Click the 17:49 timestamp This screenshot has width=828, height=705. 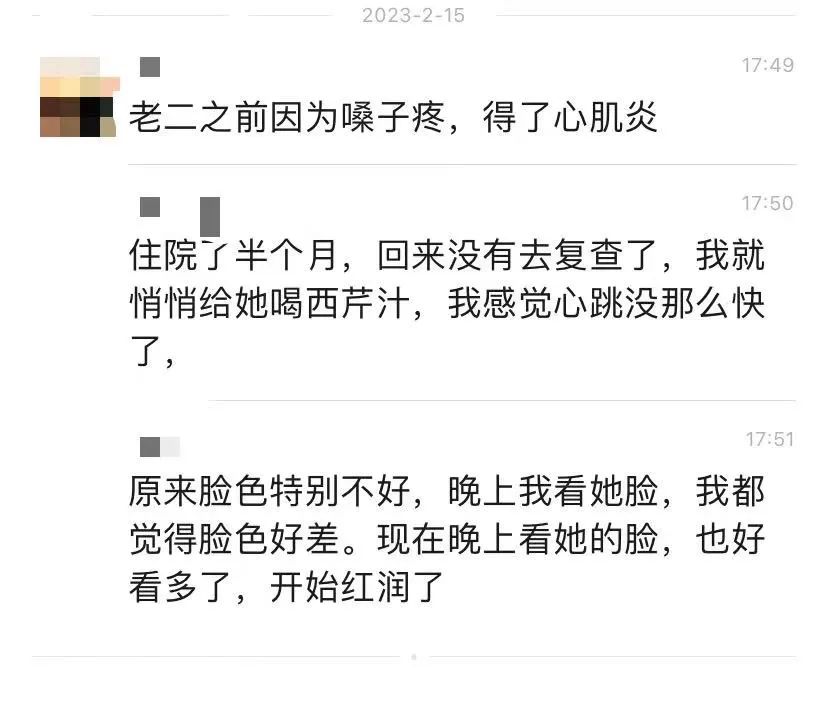point(767,65)
